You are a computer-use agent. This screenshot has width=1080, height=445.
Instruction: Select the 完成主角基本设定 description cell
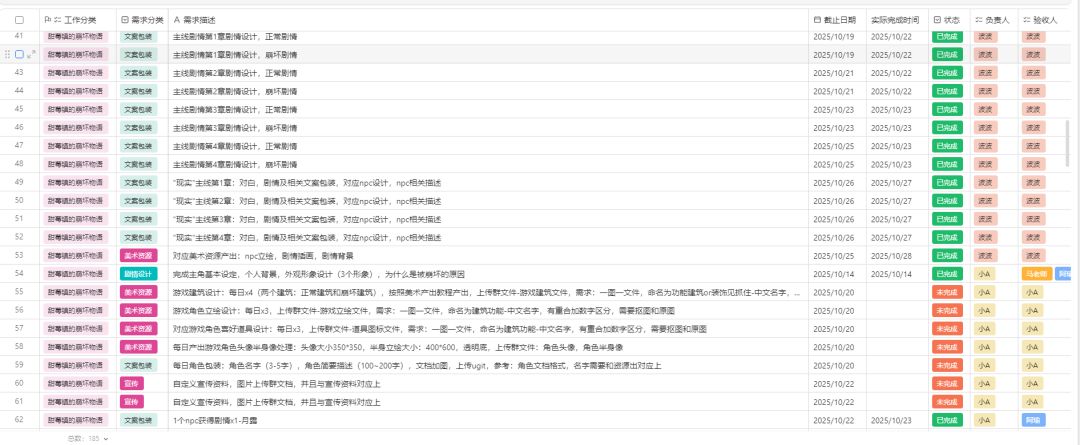(x=488, y=274)
